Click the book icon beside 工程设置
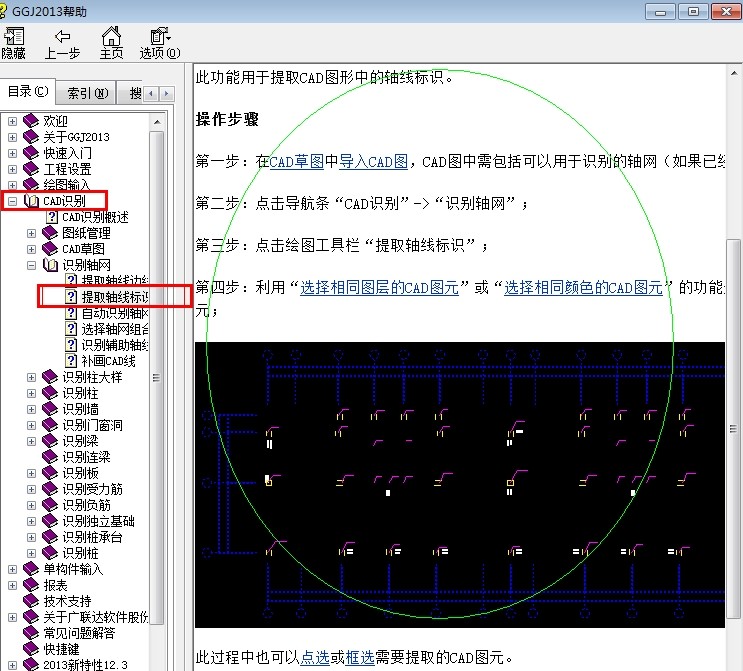 tap(31, 169)
